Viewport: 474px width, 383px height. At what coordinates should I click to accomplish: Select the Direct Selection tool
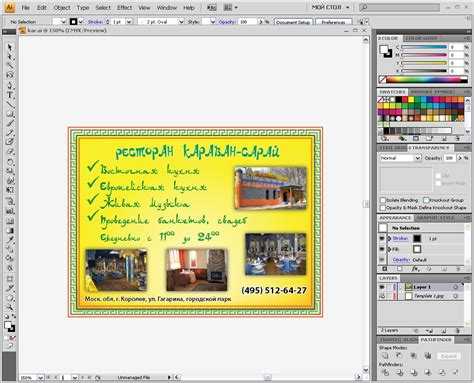click(x=10, y=56)
